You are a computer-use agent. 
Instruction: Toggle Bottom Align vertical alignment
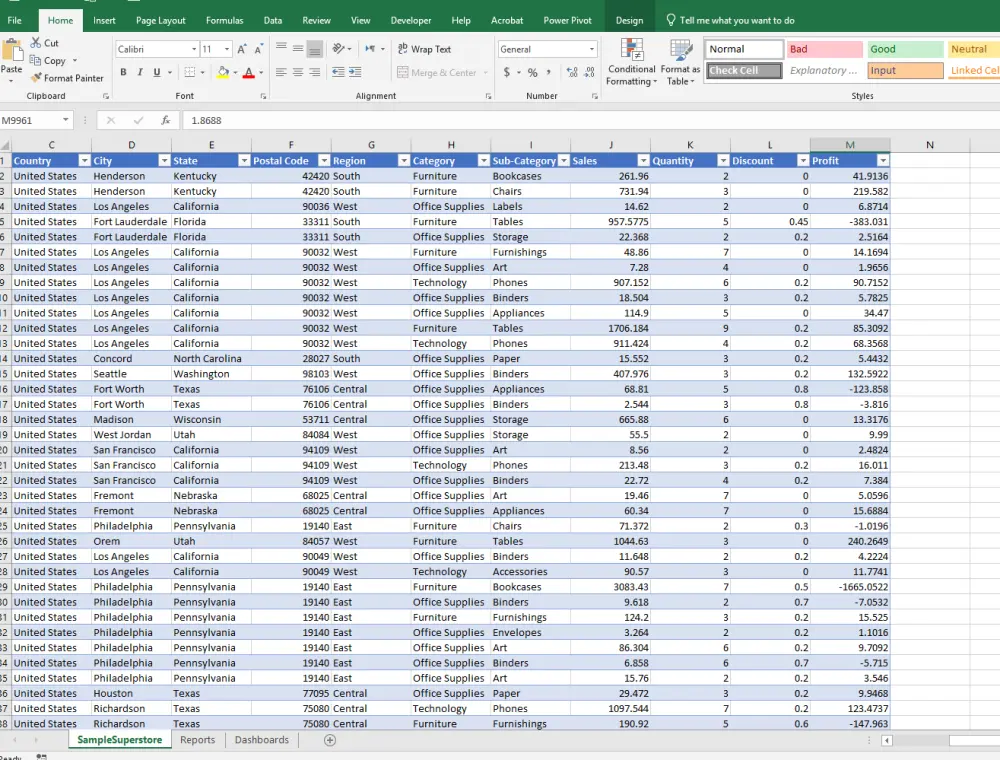pyautogui.click(x=314, y=48)
